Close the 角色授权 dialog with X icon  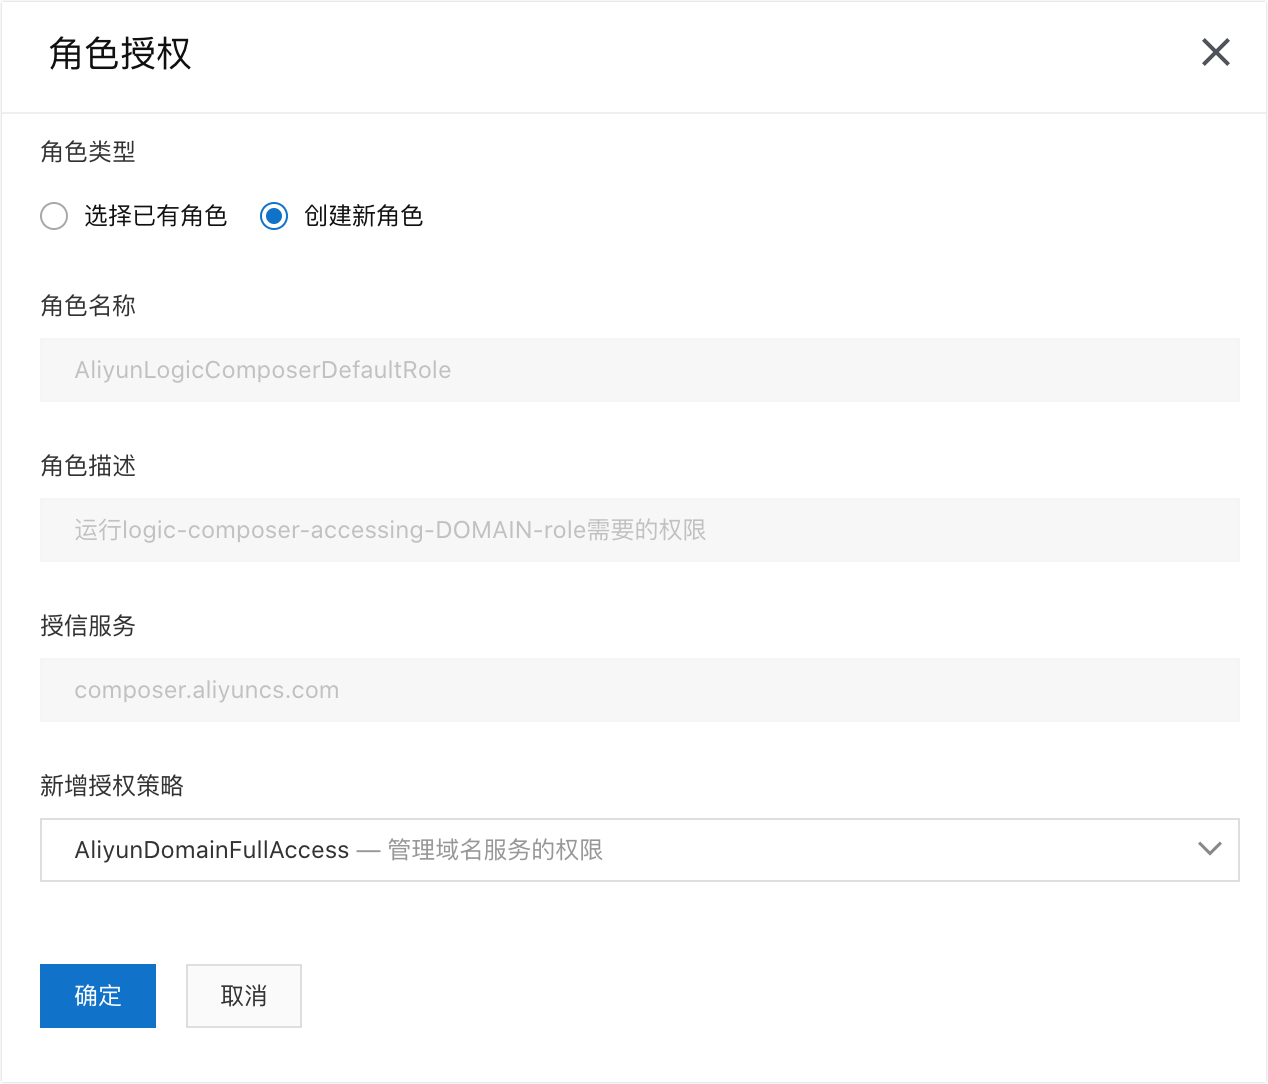pos(1215,52)
